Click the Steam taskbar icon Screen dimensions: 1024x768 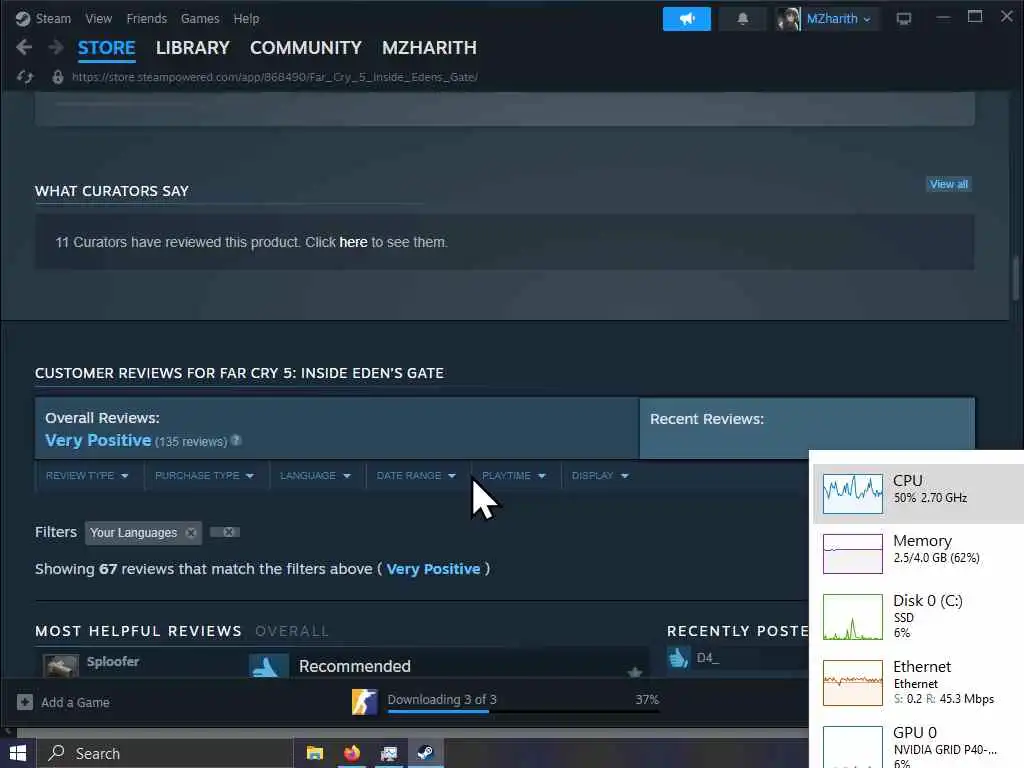425,754
